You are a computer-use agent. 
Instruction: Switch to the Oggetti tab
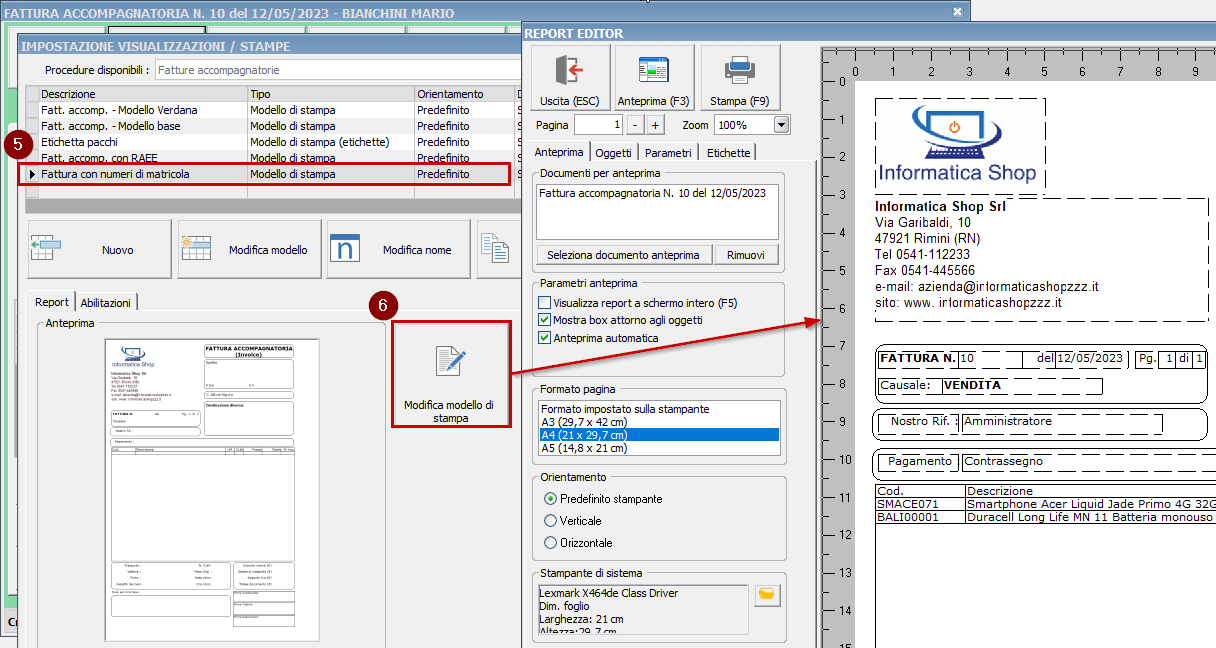(613, 153)
